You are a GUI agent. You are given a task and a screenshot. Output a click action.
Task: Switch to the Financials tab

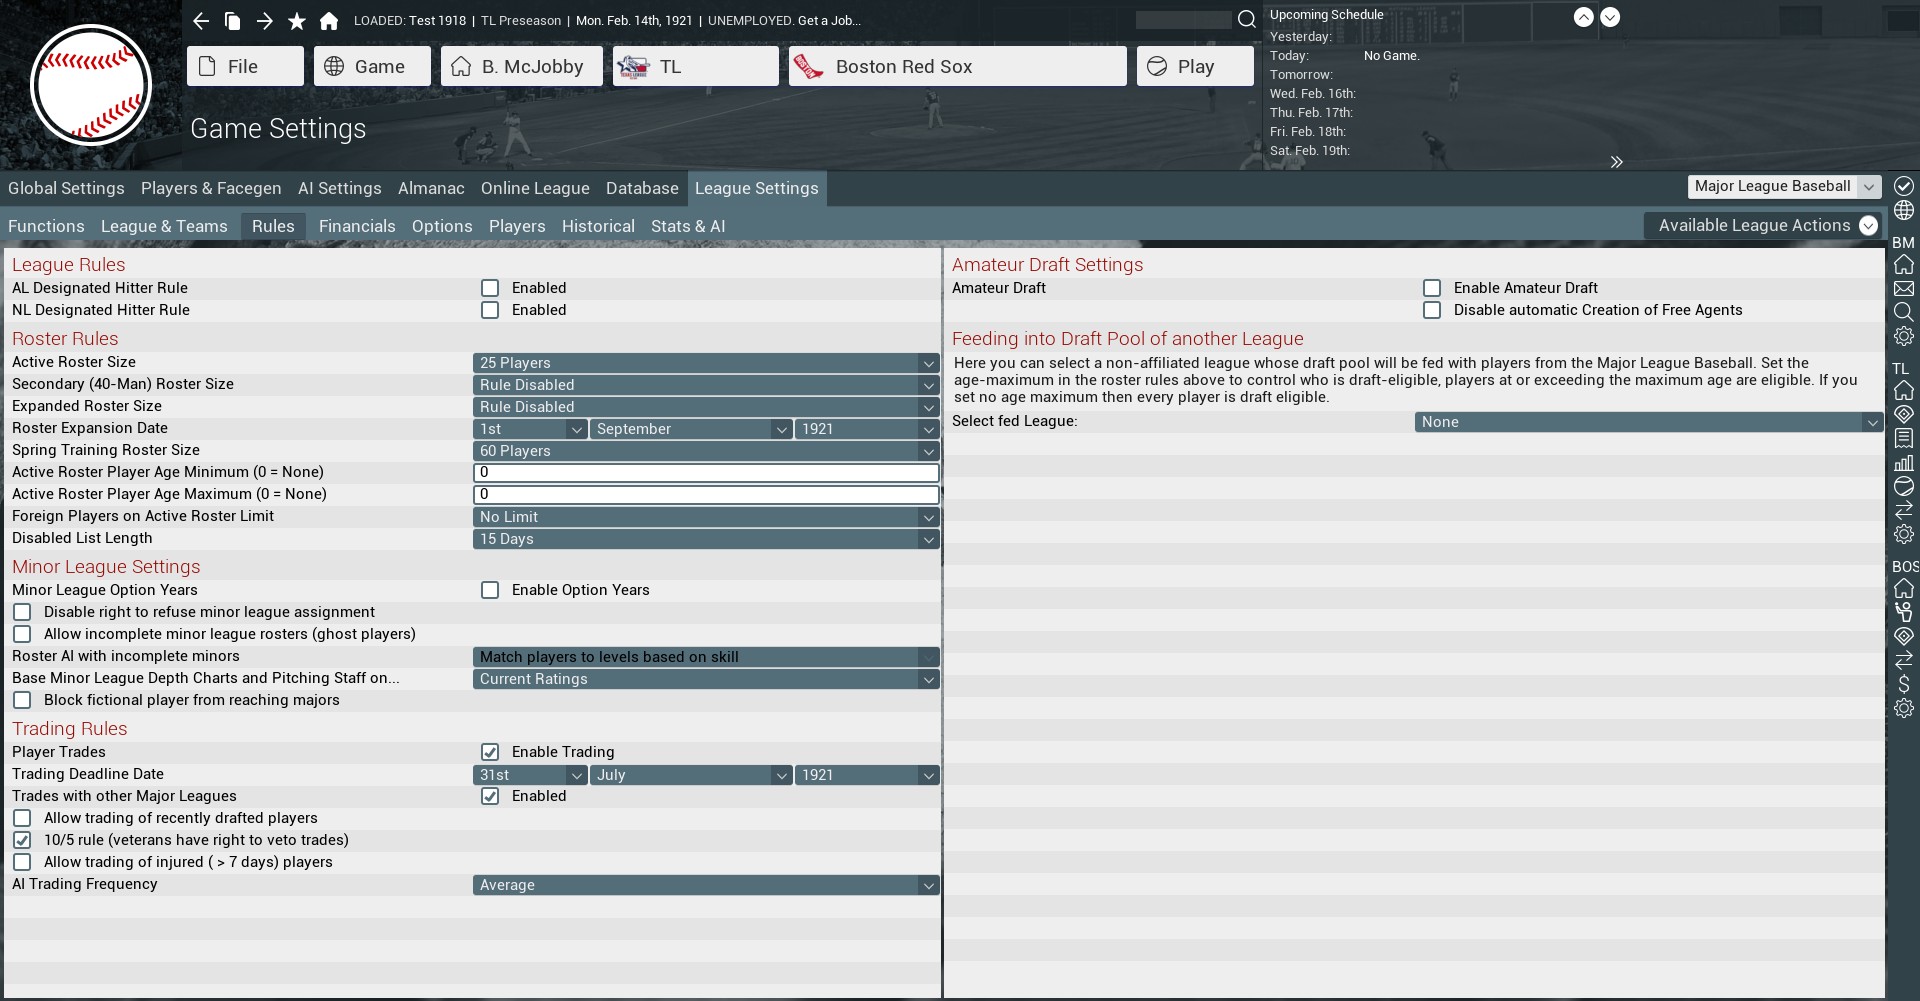click(357, 226)
